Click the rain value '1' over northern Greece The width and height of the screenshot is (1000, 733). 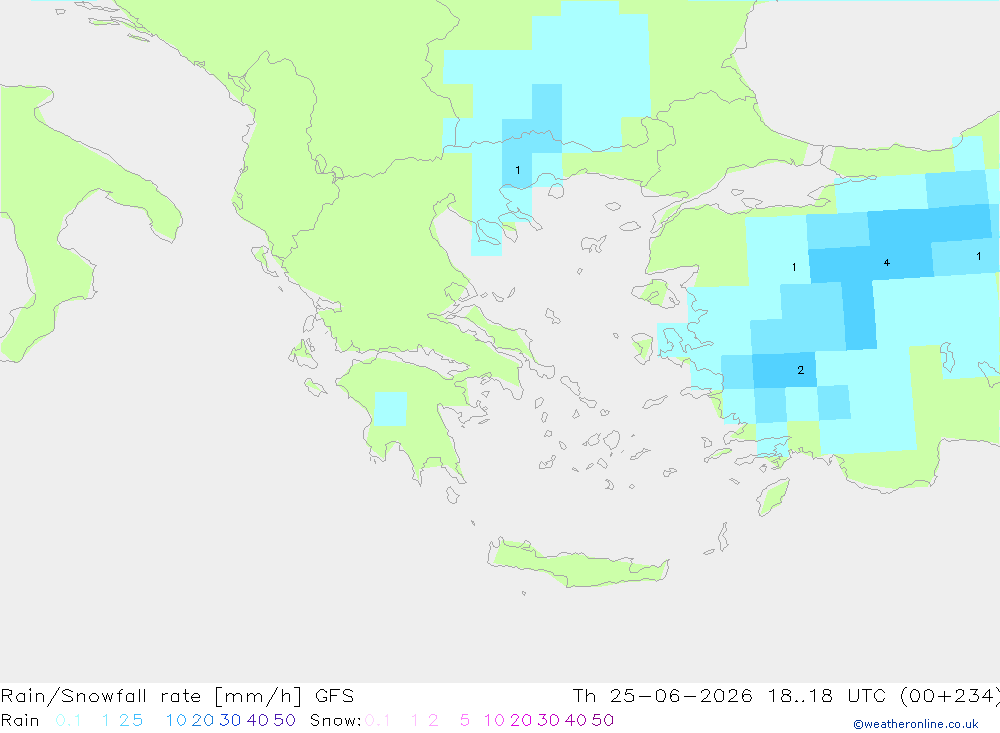point(518,170)
